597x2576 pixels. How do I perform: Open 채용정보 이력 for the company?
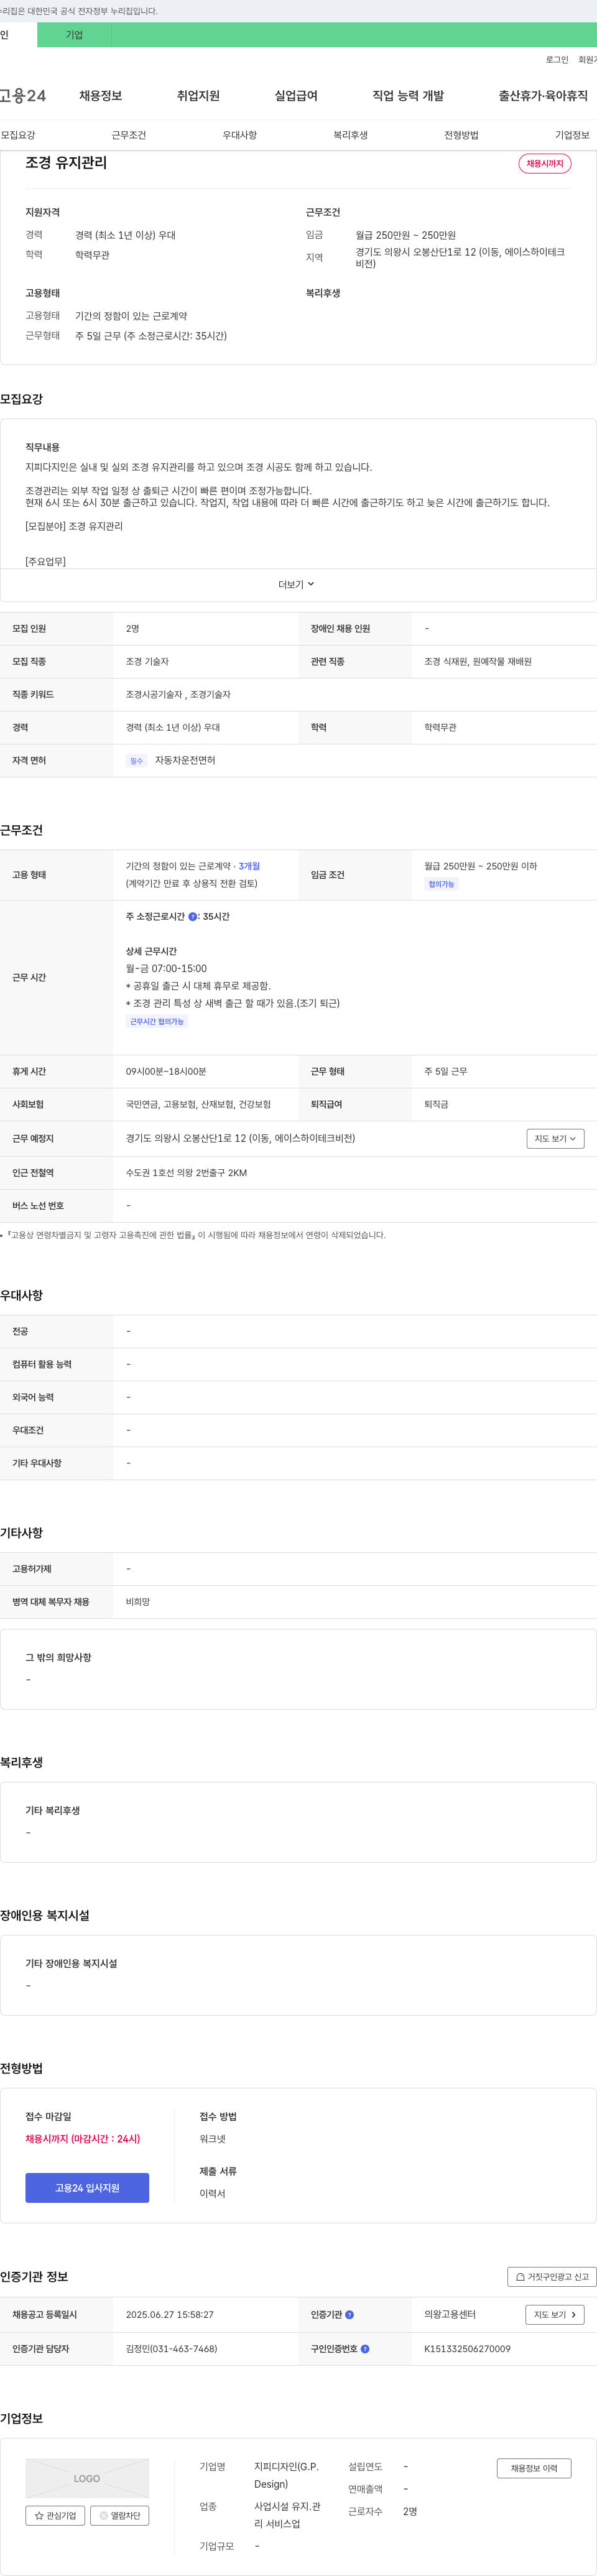coord(534,2468)
